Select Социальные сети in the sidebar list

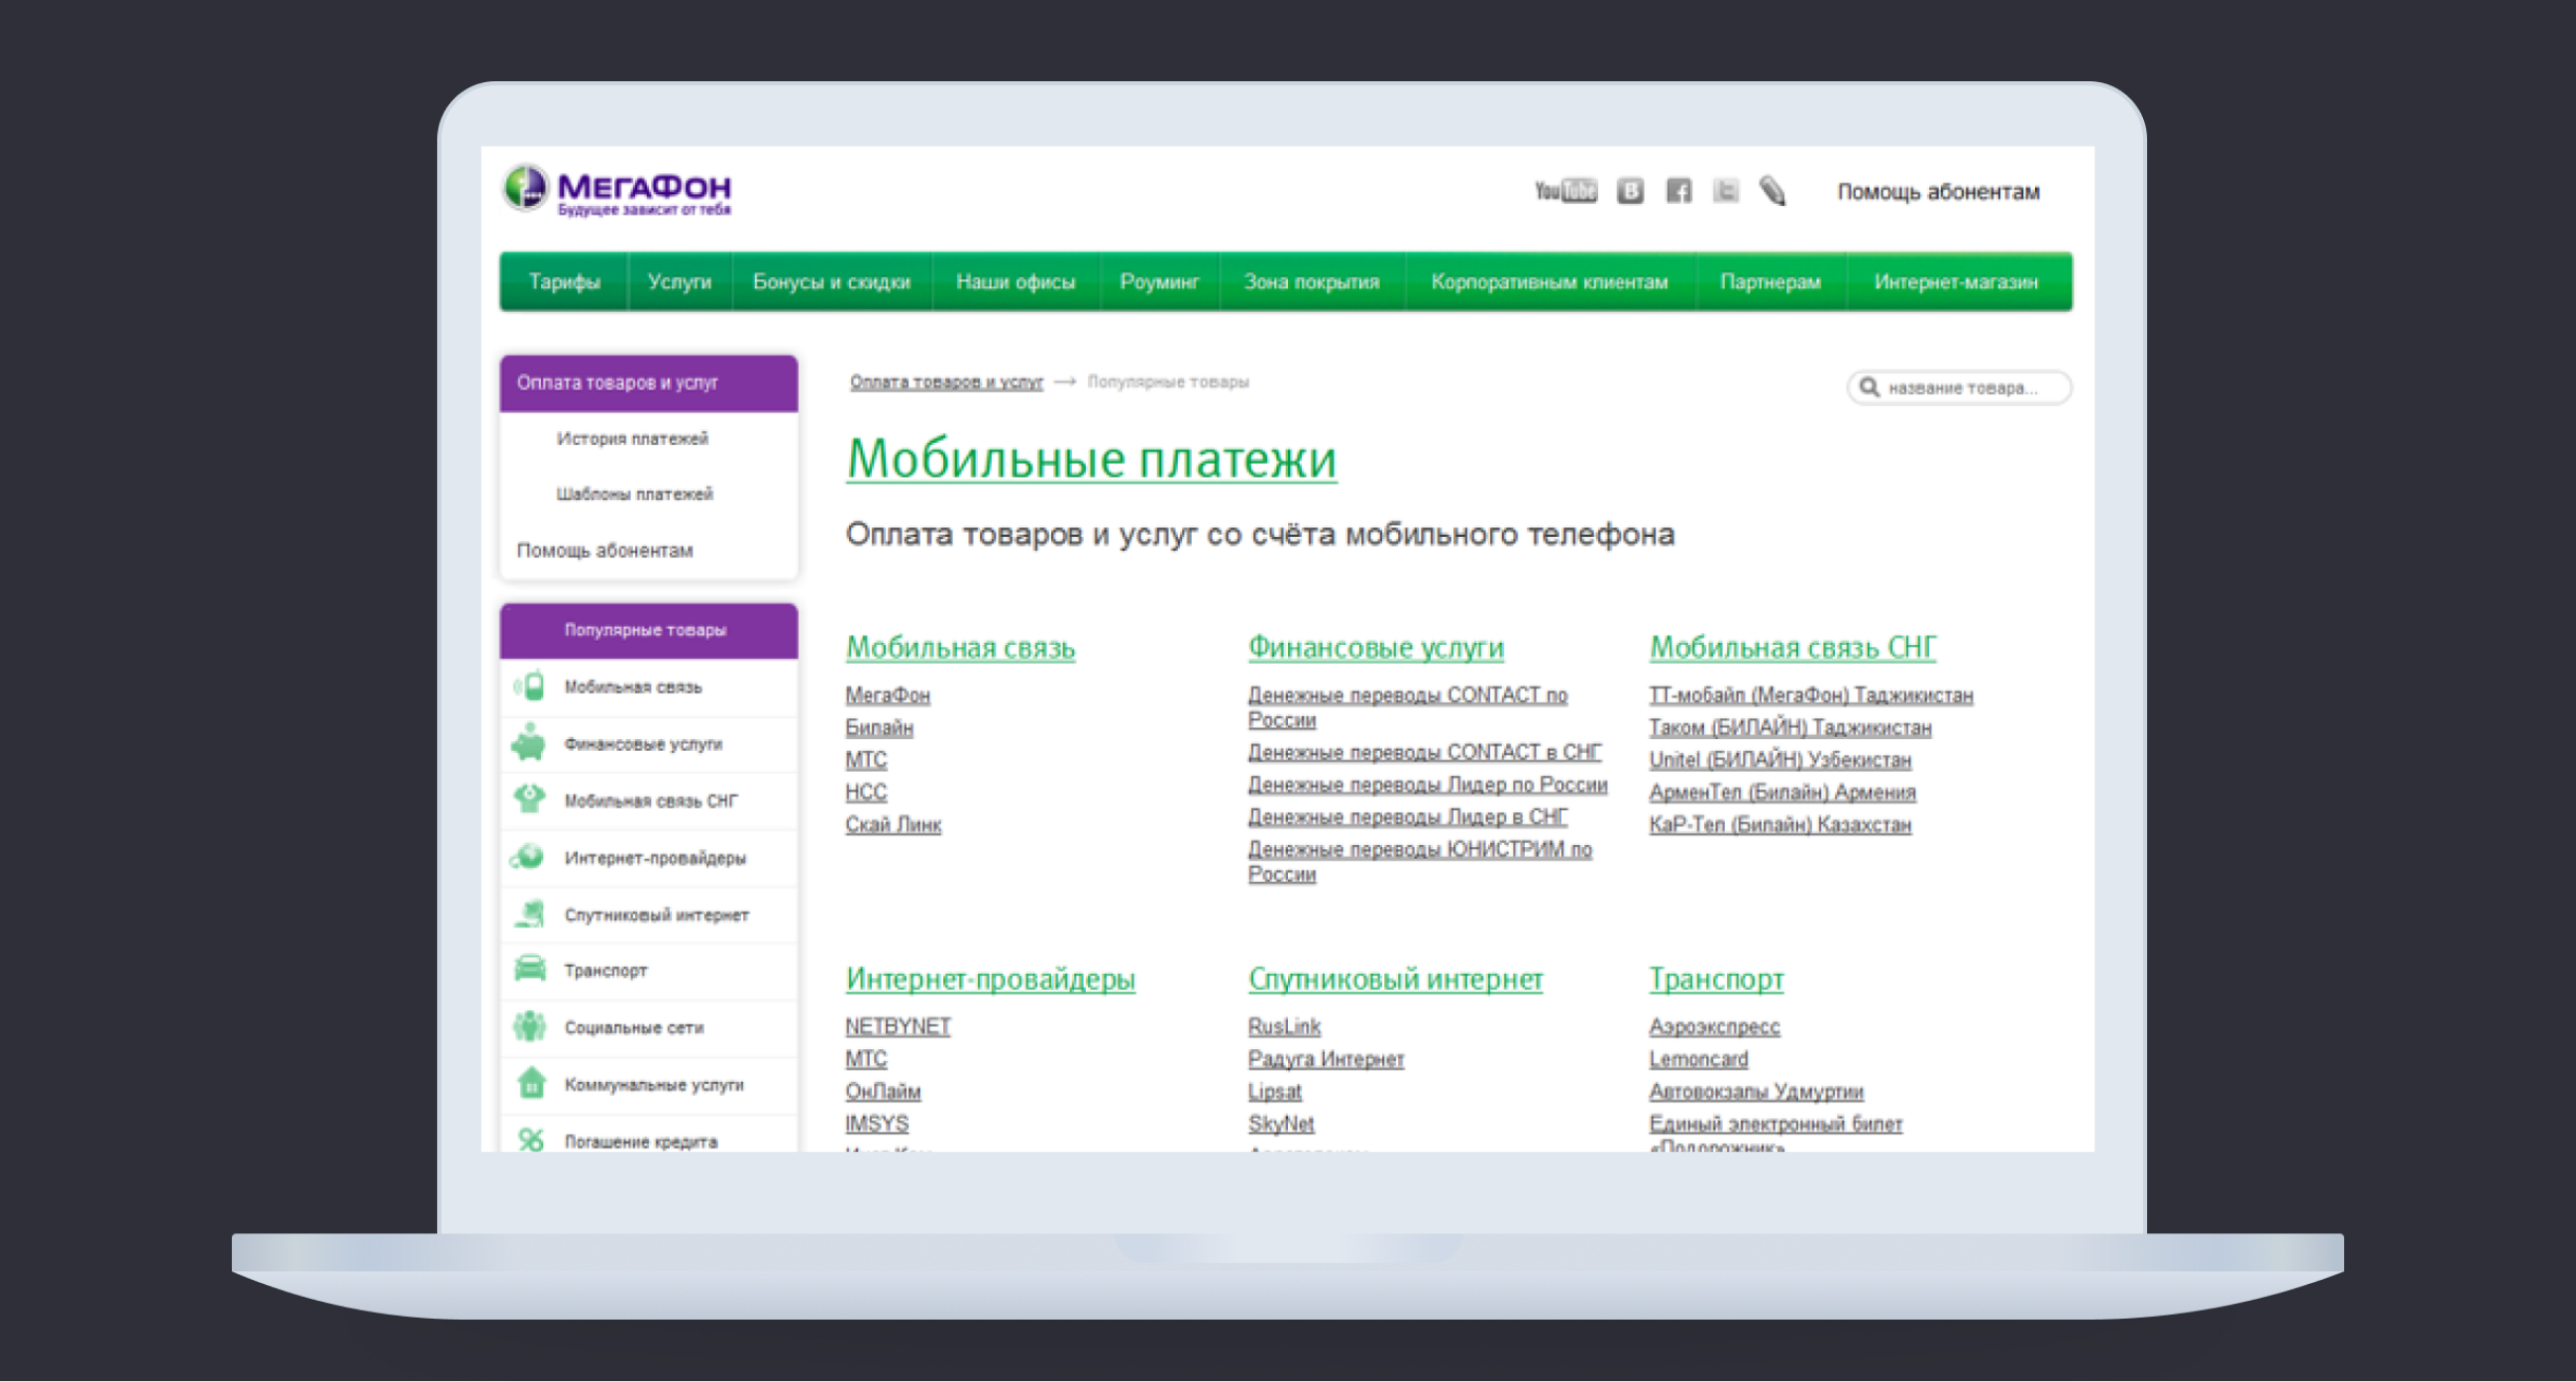tap(634, 1027)
